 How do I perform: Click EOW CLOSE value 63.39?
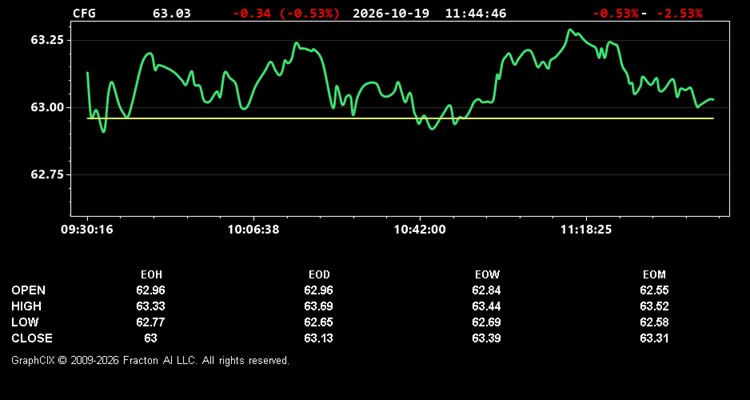[x=486, y=338]
